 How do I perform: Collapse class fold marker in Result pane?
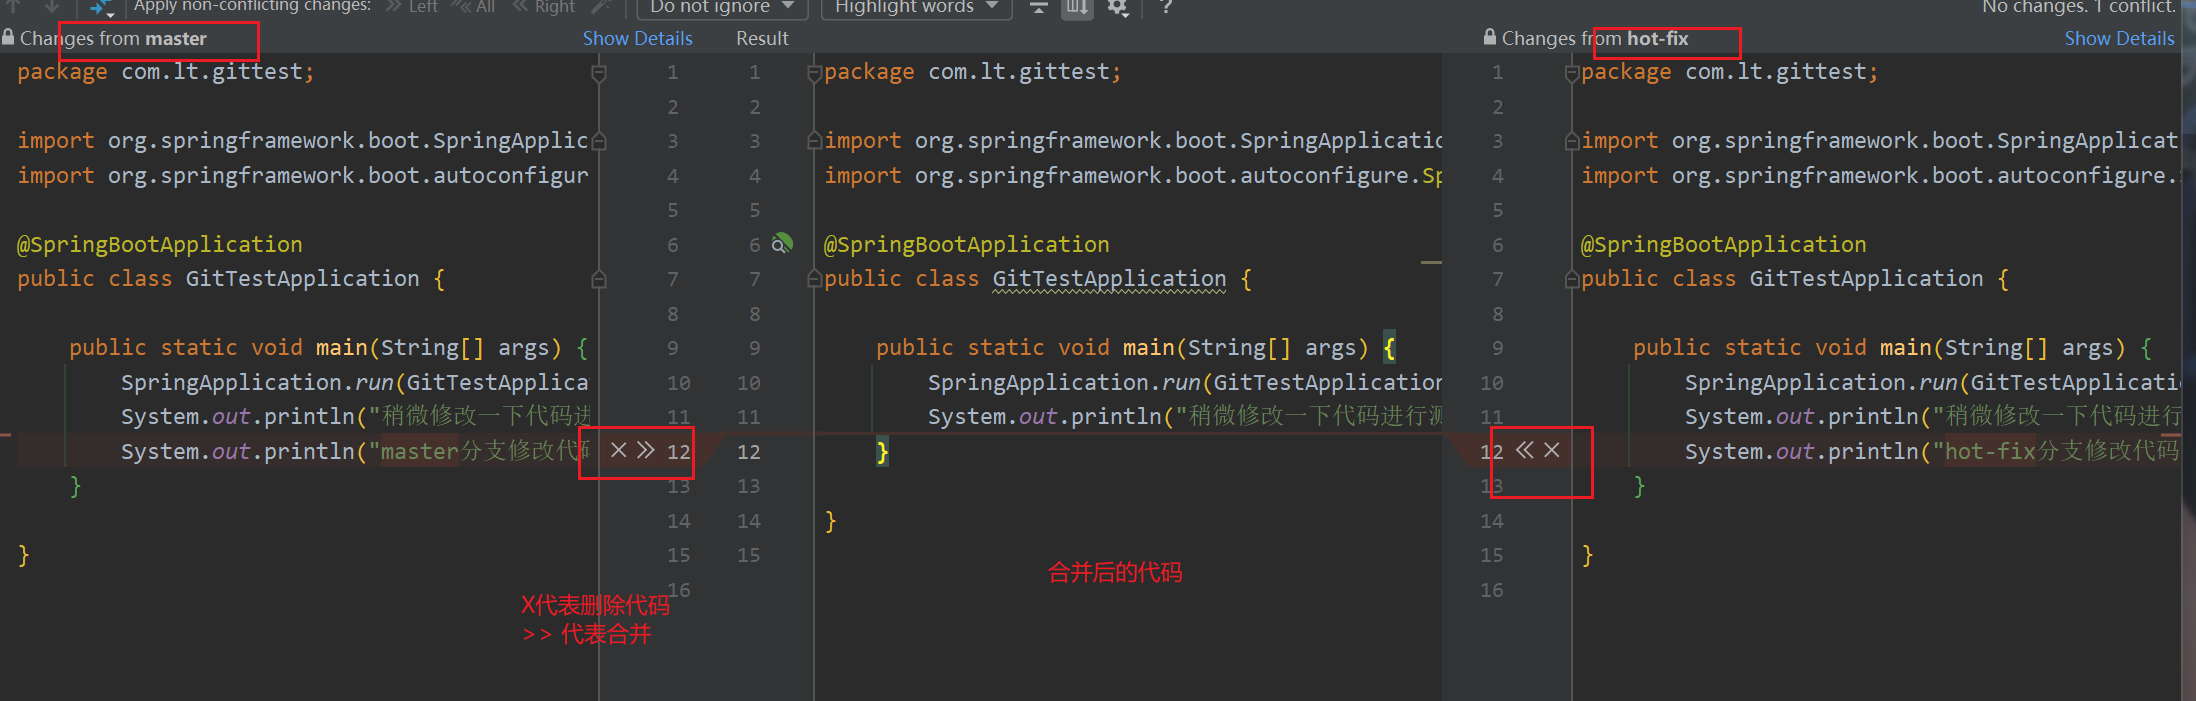(814, 279)
